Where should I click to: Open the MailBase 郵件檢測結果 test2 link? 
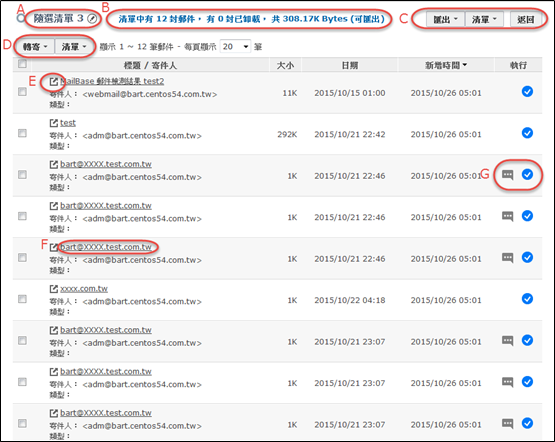pyautogui.click(x=112, y=81)
